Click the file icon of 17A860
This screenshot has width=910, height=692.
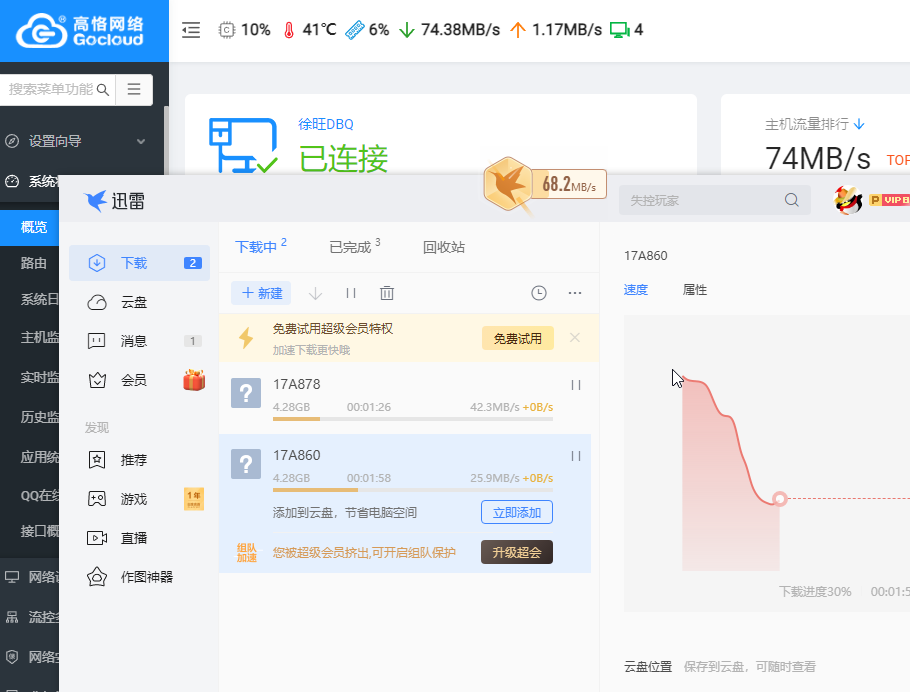246,464
